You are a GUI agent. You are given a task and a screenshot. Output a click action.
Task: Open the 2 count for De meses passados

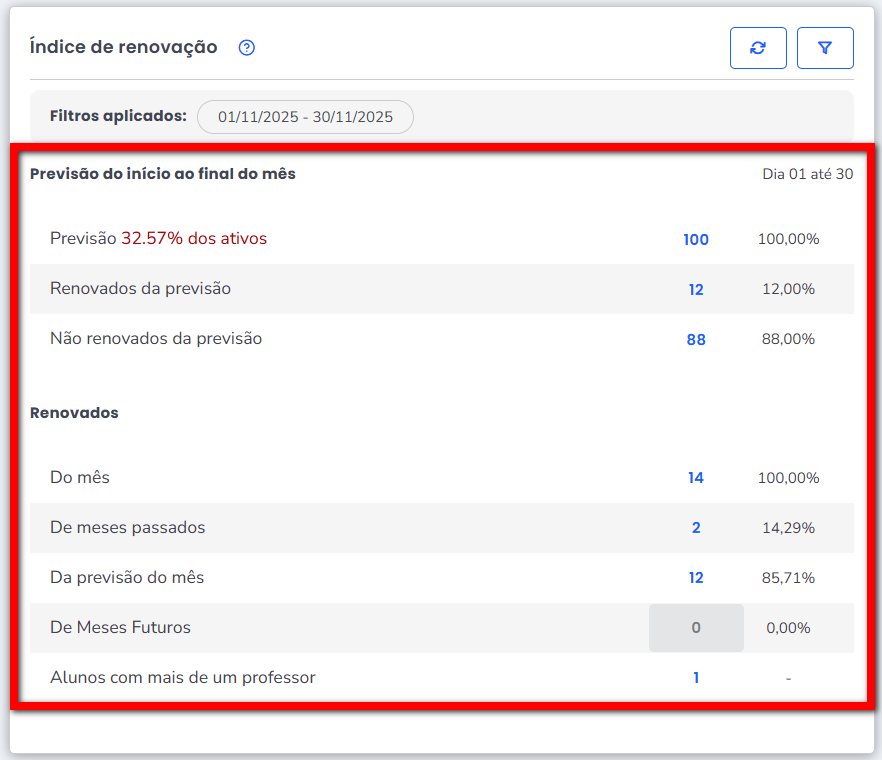[x=696, y=528]
